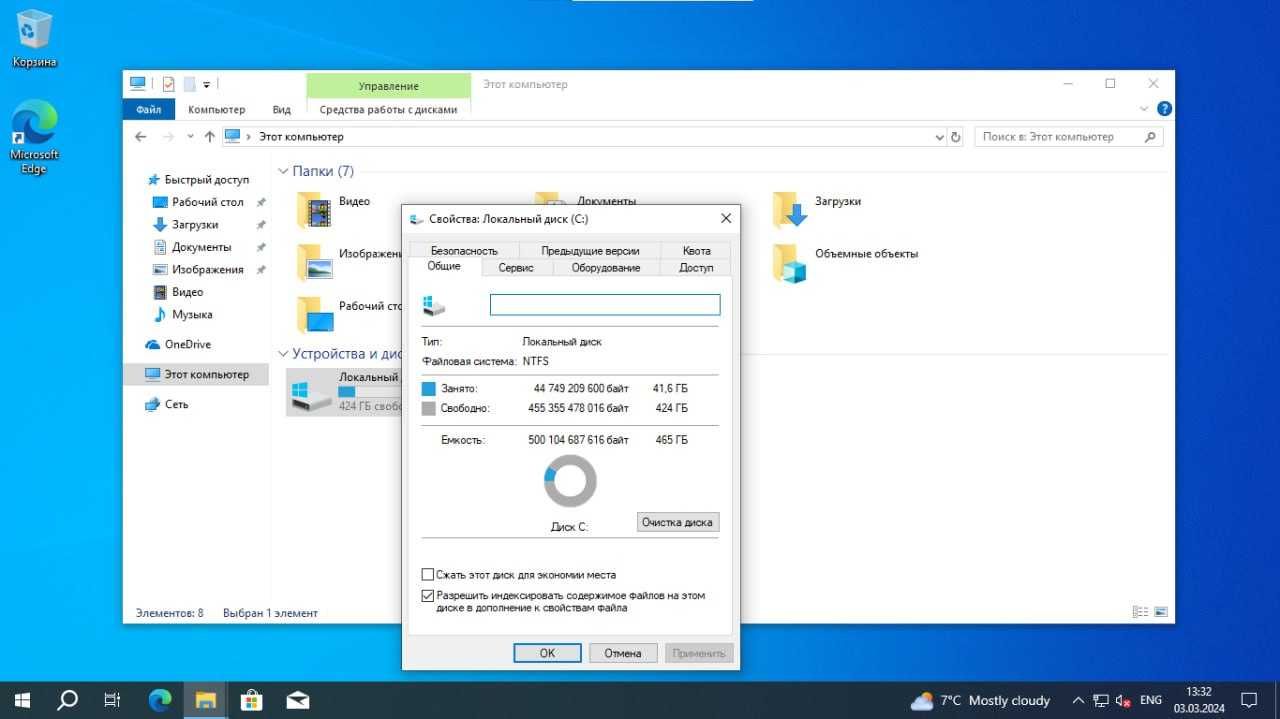Expand the ribbon chevron
This screenshot has width=1280, height=719.
(1144, 109)
